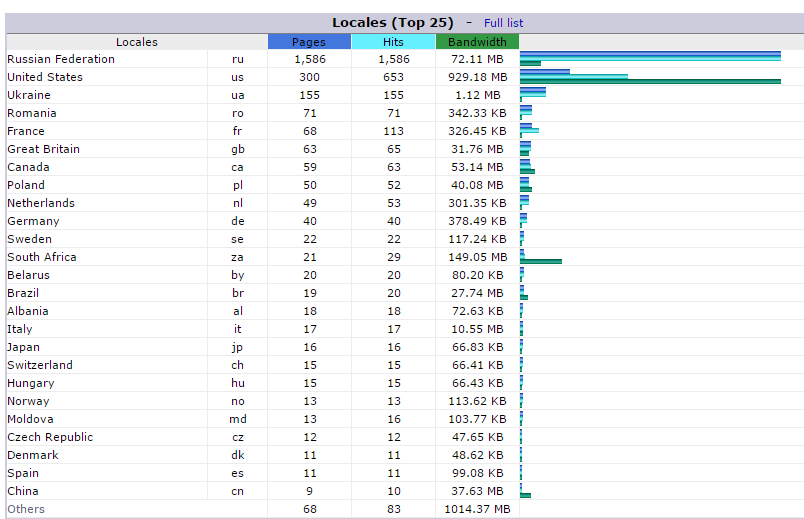Open the Full list link
The image size is (804, 519).
[503, 23]
